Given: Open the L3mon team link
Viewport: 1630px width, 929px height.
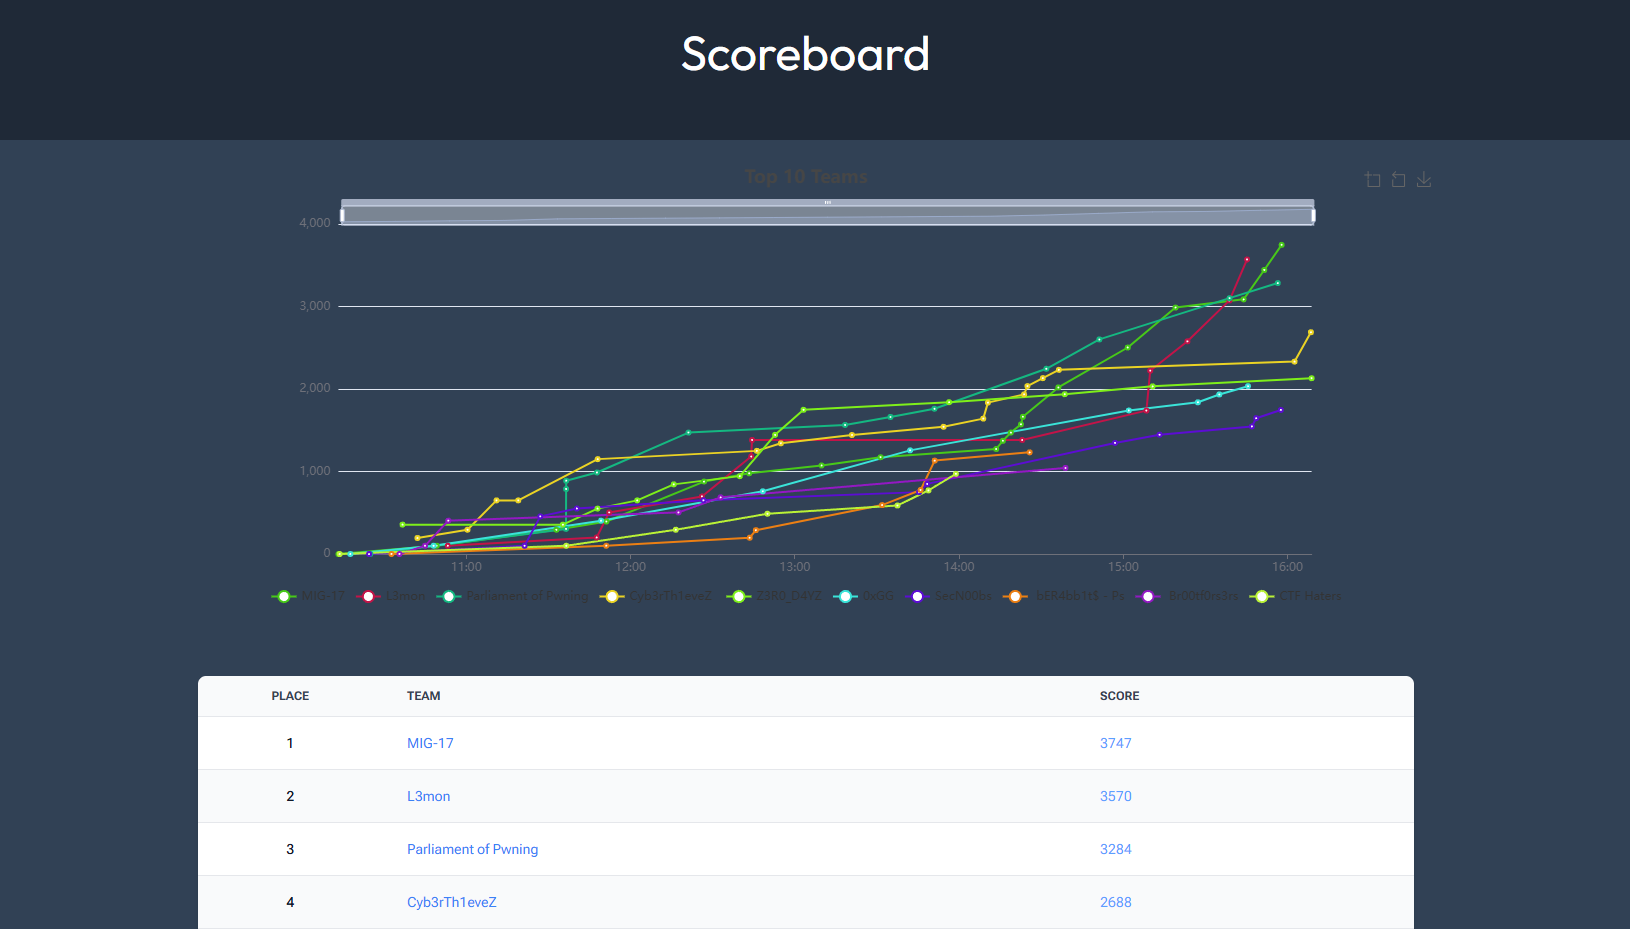Looking at the screenshot, I should tap(428, 796).
